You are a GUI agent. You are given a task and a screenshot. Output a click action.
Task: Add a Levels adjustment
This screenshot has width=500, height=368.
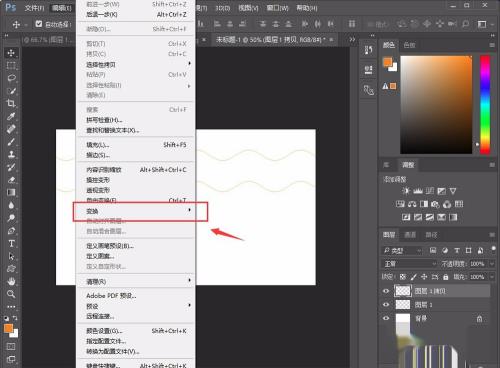point(418,191)
